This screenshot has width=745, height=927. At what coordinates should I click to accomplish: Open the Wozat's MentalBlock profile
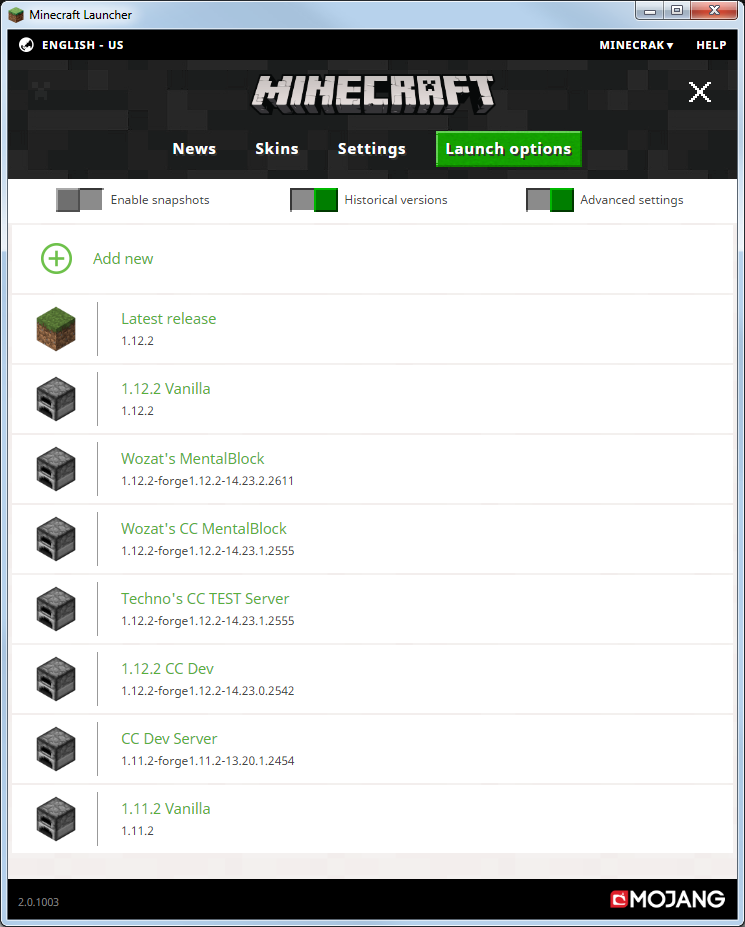pos(372,469)
